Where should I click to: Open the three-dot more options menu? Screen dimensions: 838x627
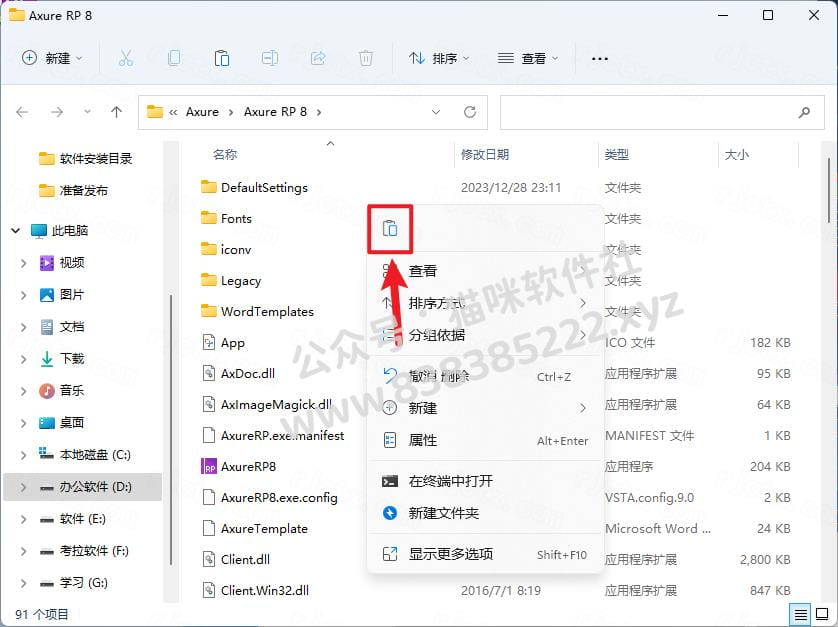click(600, 58)
